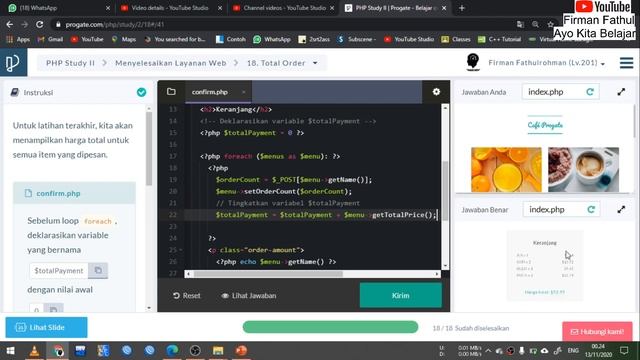Click the translate icon in address bar
The width and height of the screenshot is (640, 360).
click(x=520, y=24)
